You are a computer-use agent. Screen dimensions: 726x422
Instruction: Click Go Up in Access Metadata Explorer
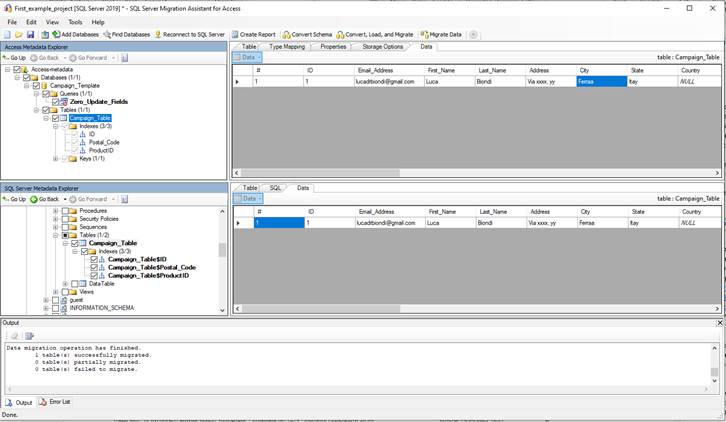click(14, 58)
